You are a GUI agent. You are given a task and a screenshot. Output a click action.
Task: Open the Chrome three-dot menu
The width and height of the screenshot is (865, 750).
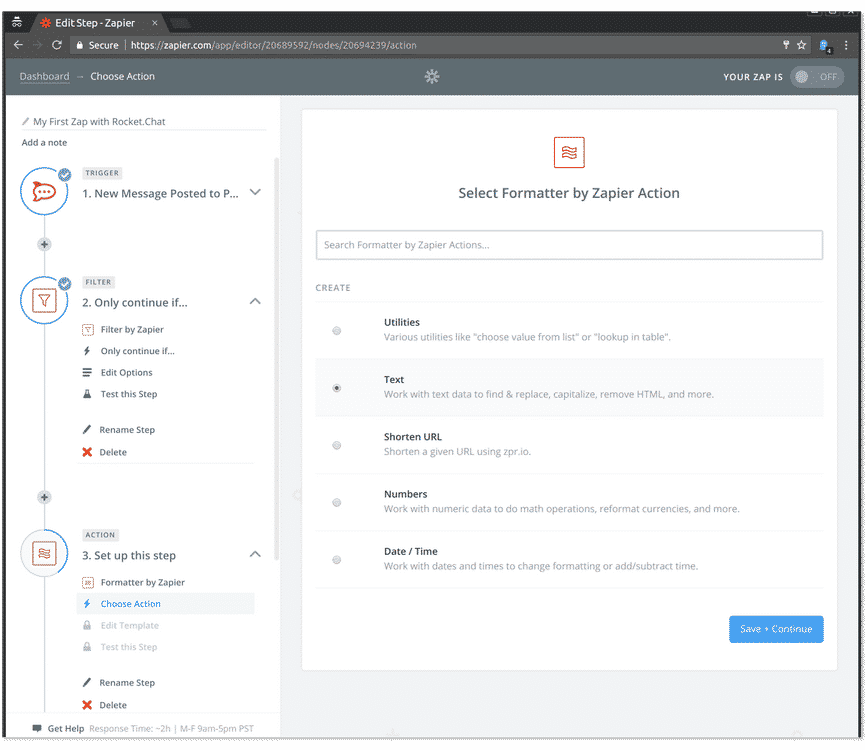tap(846, 45)
